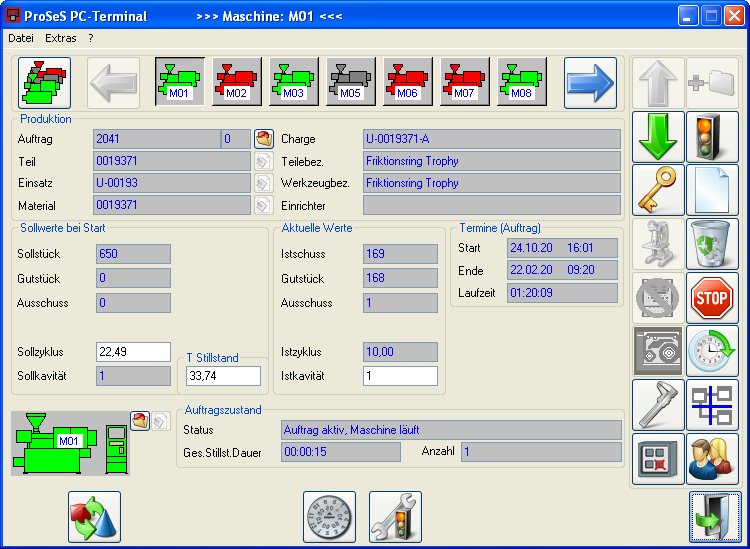The width and height of the screenshot is (750, 549).
Task: Click the large green M01 machine graphic
Action: [70, 443]
